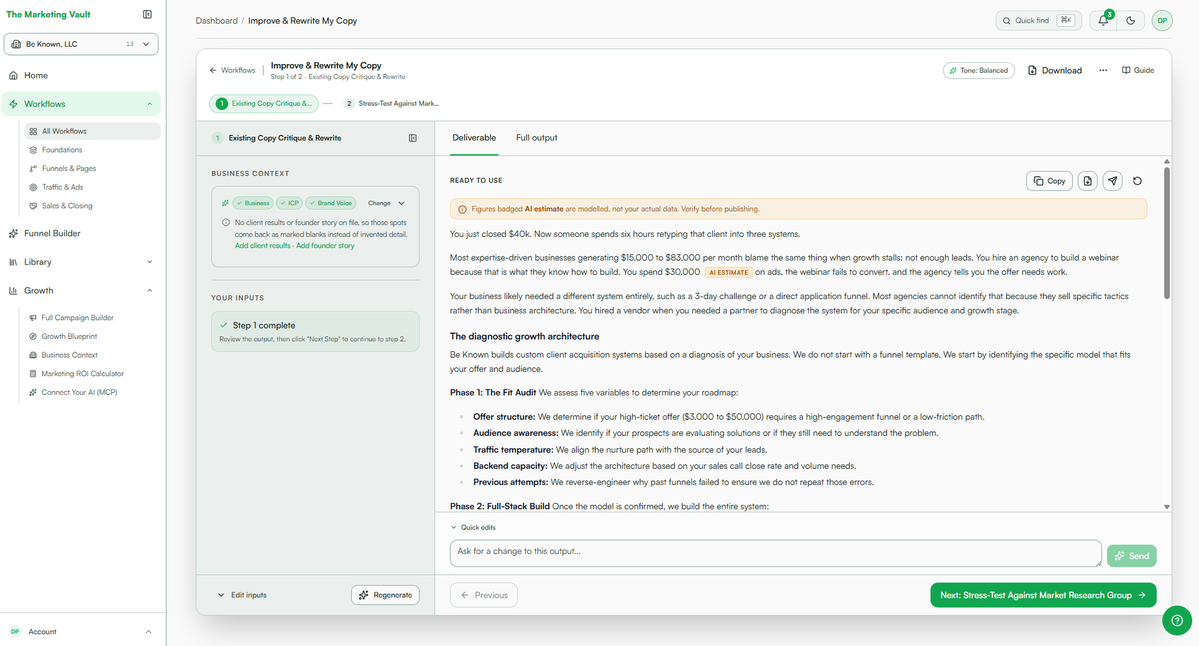
Task: Expand Edit inputs section
Action: point(242,595)
